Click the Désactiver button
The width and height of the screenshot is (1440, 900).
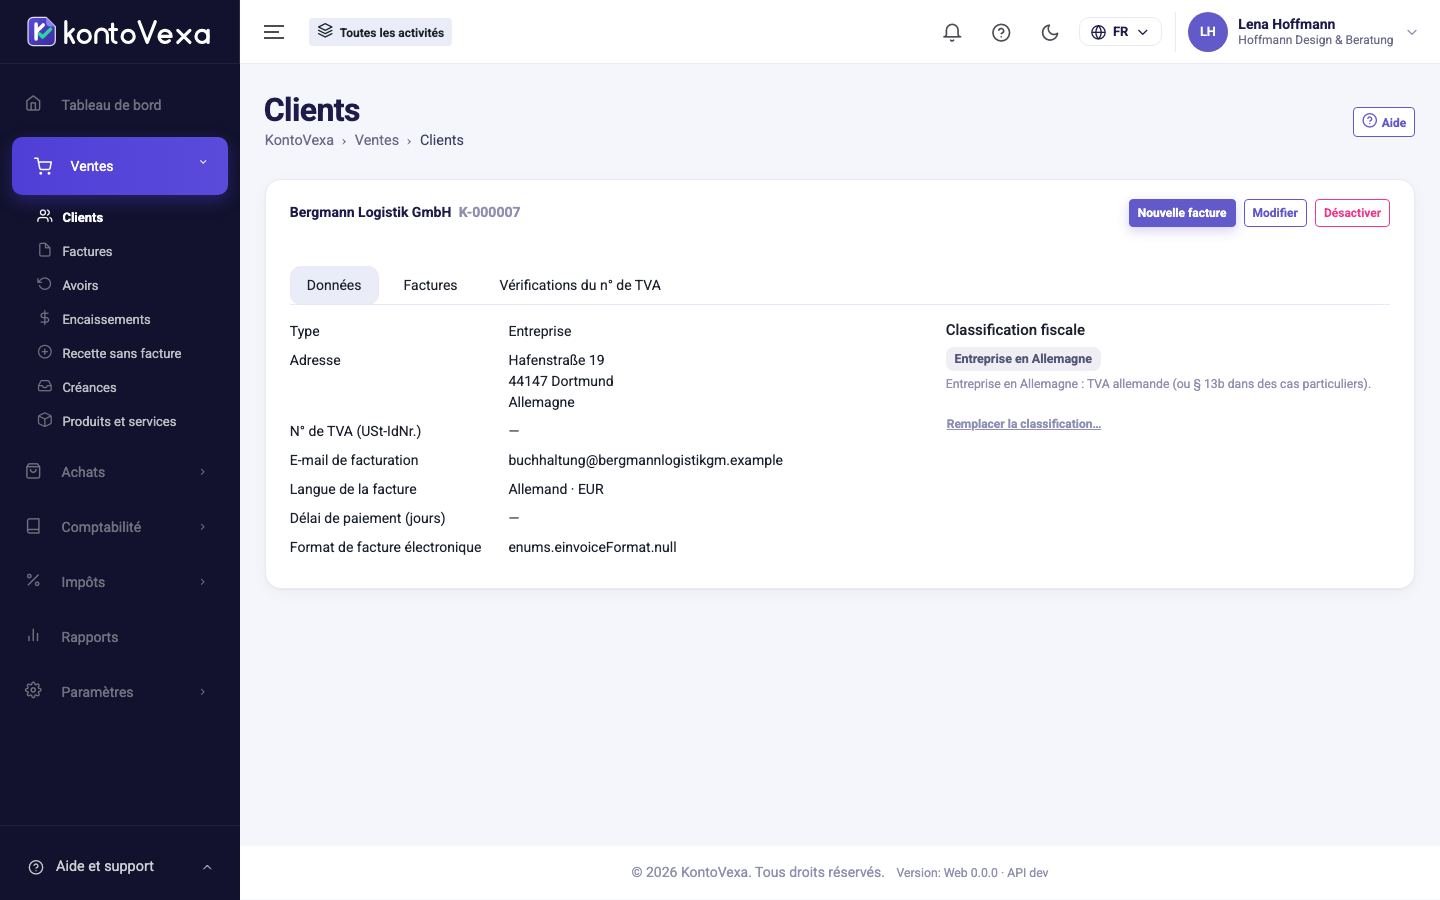click(x=1352, y=213)
